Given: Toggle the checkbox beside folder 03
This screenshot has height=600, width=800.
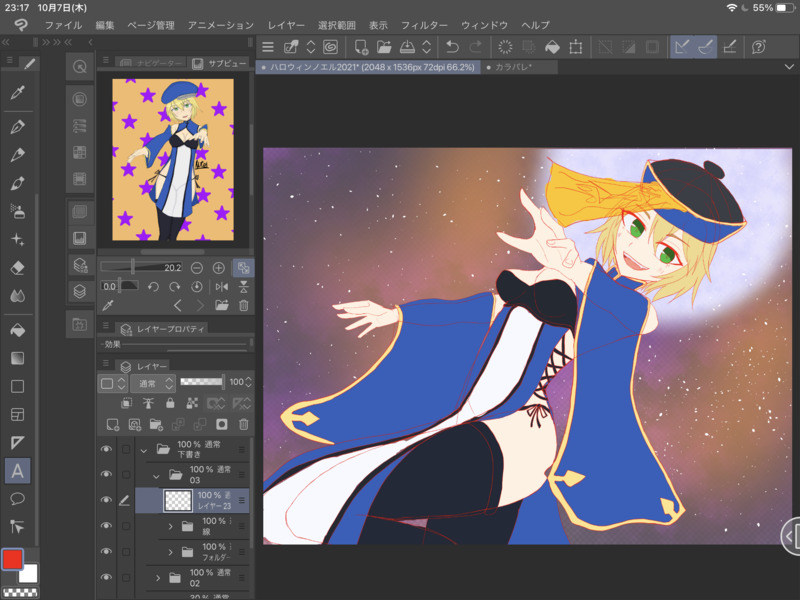Looking at the screenshot, I should (126, 475).
